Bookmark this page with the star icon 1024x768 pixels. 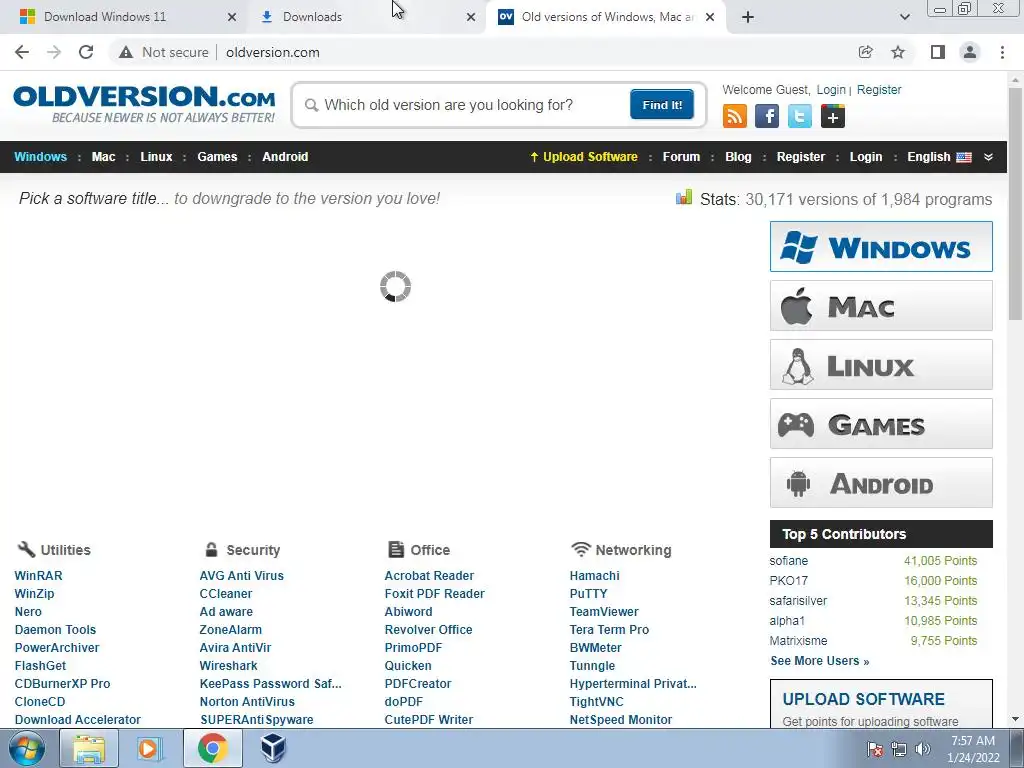(898, 52)
